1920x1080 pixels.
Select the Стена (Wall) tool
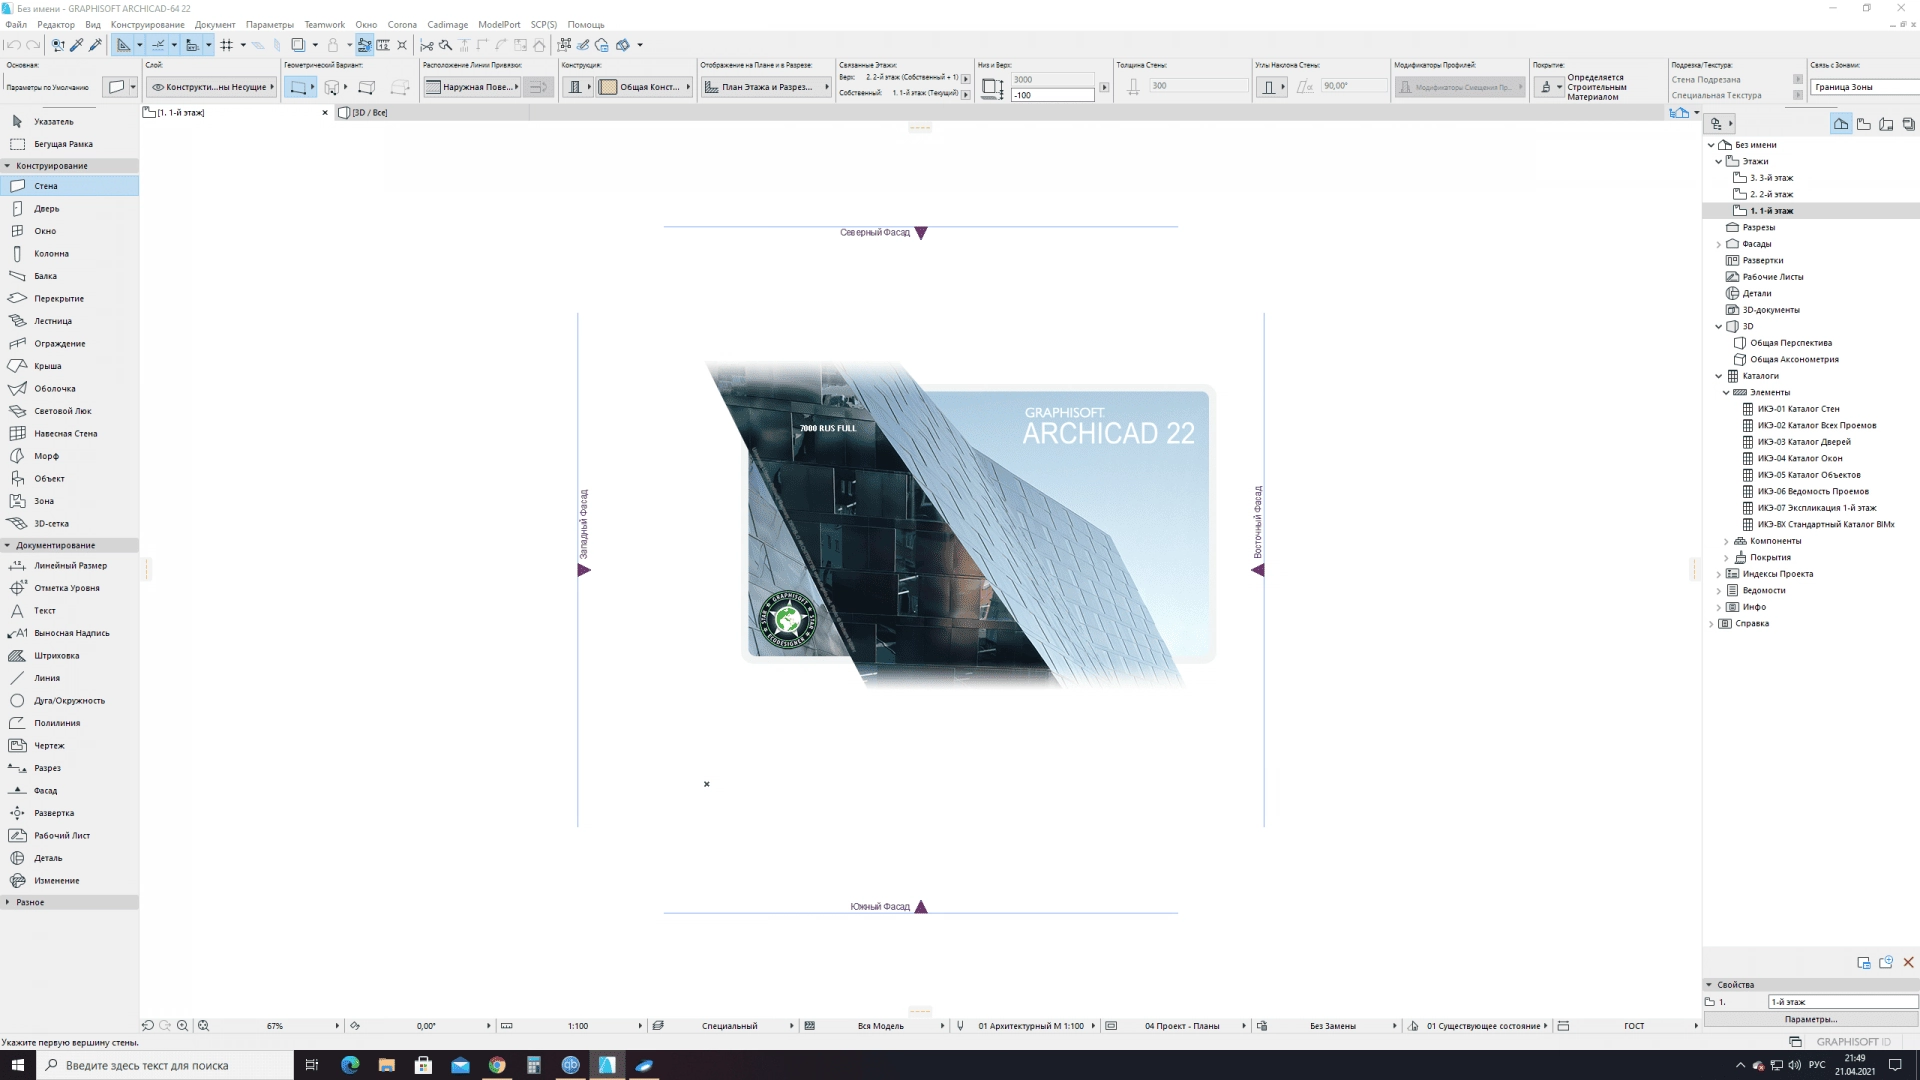point(69,186)
